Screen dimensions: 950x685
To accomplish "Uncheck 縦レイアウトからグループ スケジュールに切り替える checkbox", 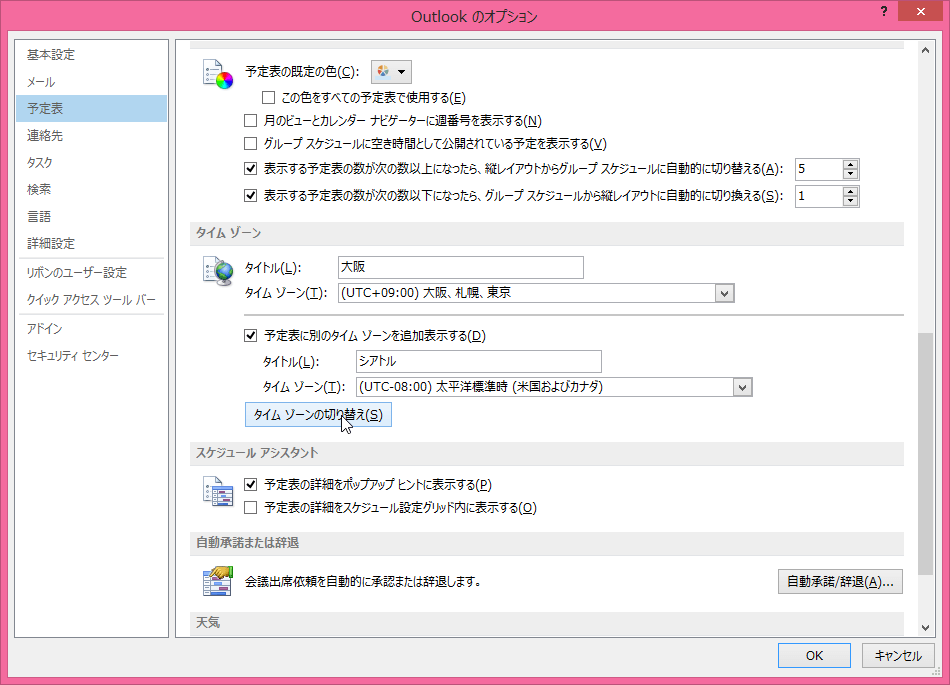I will point(250,169).
